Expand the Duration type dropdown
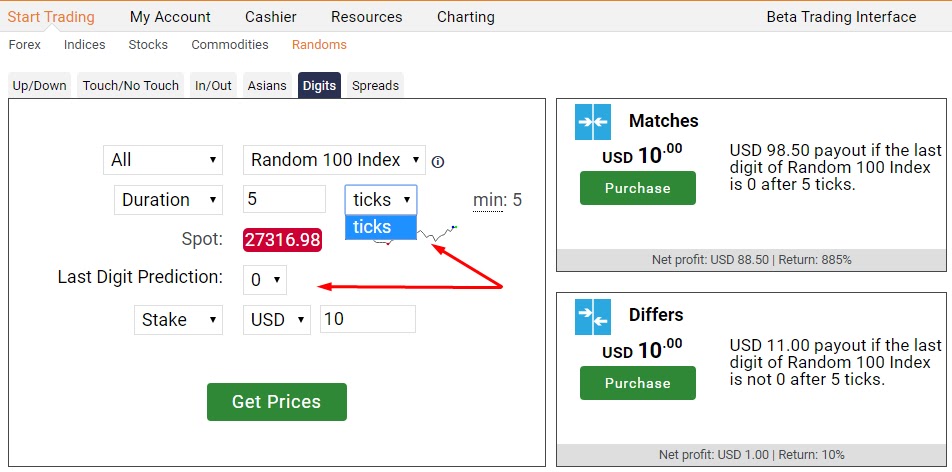Image resolution: width=952 pixels, height=472 pixels. pos(168,200)
